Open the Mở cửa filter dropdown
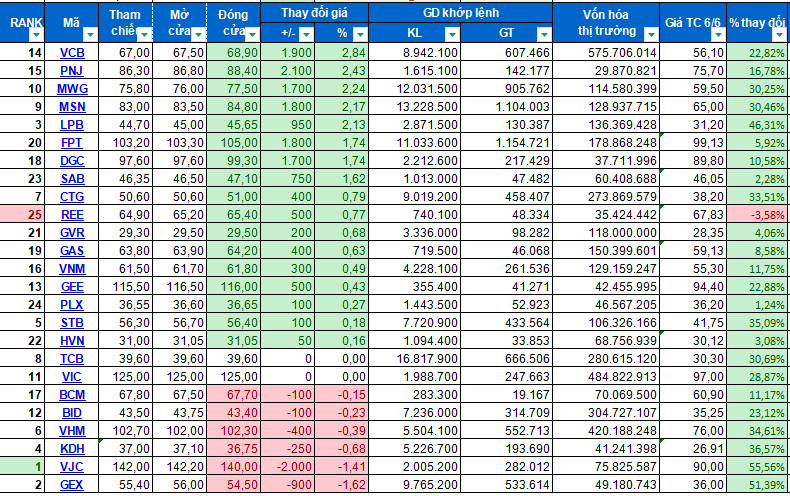 (x=199, y=34)
